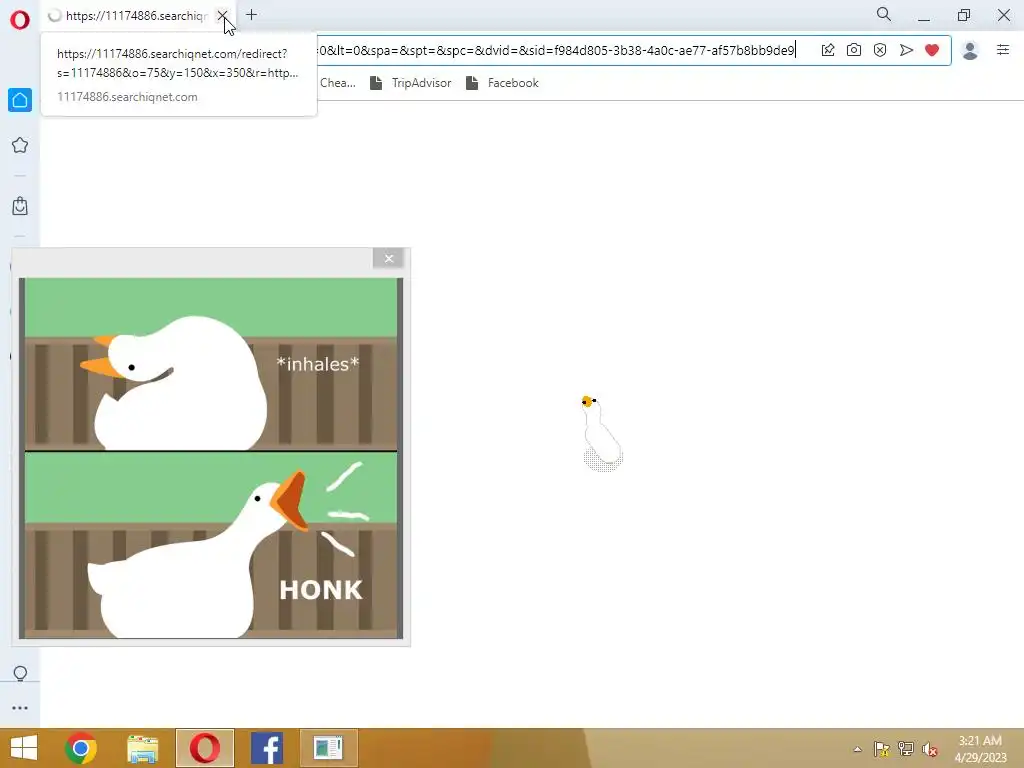Close the searchiqnet browser tab
This screenshot has height=768, width=1024.
coord(223,15)
